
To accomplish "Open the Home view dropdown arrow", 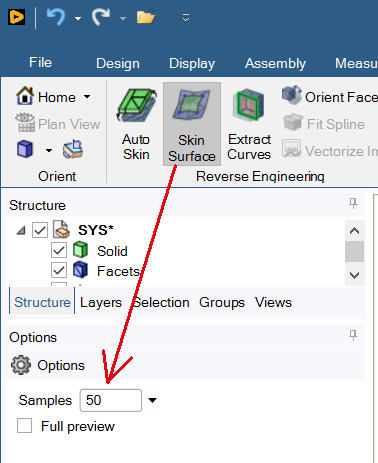I will (x=87, y=97).
